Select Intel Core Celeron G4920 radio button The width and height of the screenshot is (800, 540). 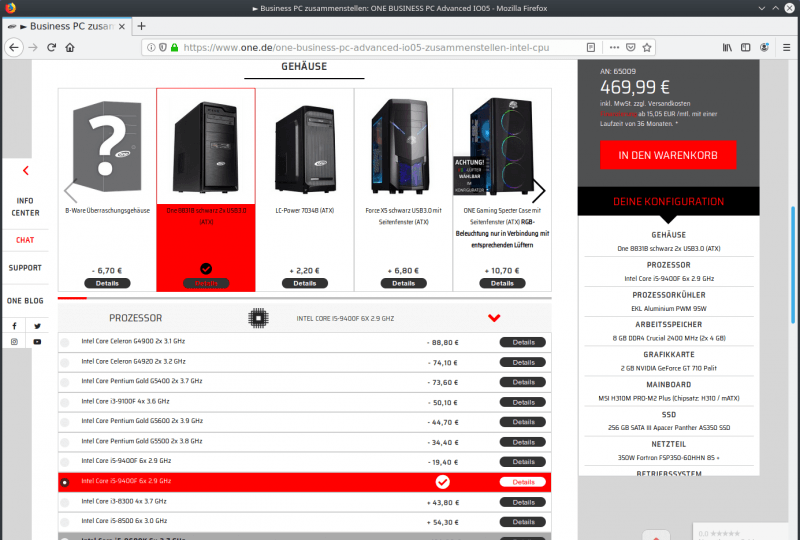(x=65, y=363)
